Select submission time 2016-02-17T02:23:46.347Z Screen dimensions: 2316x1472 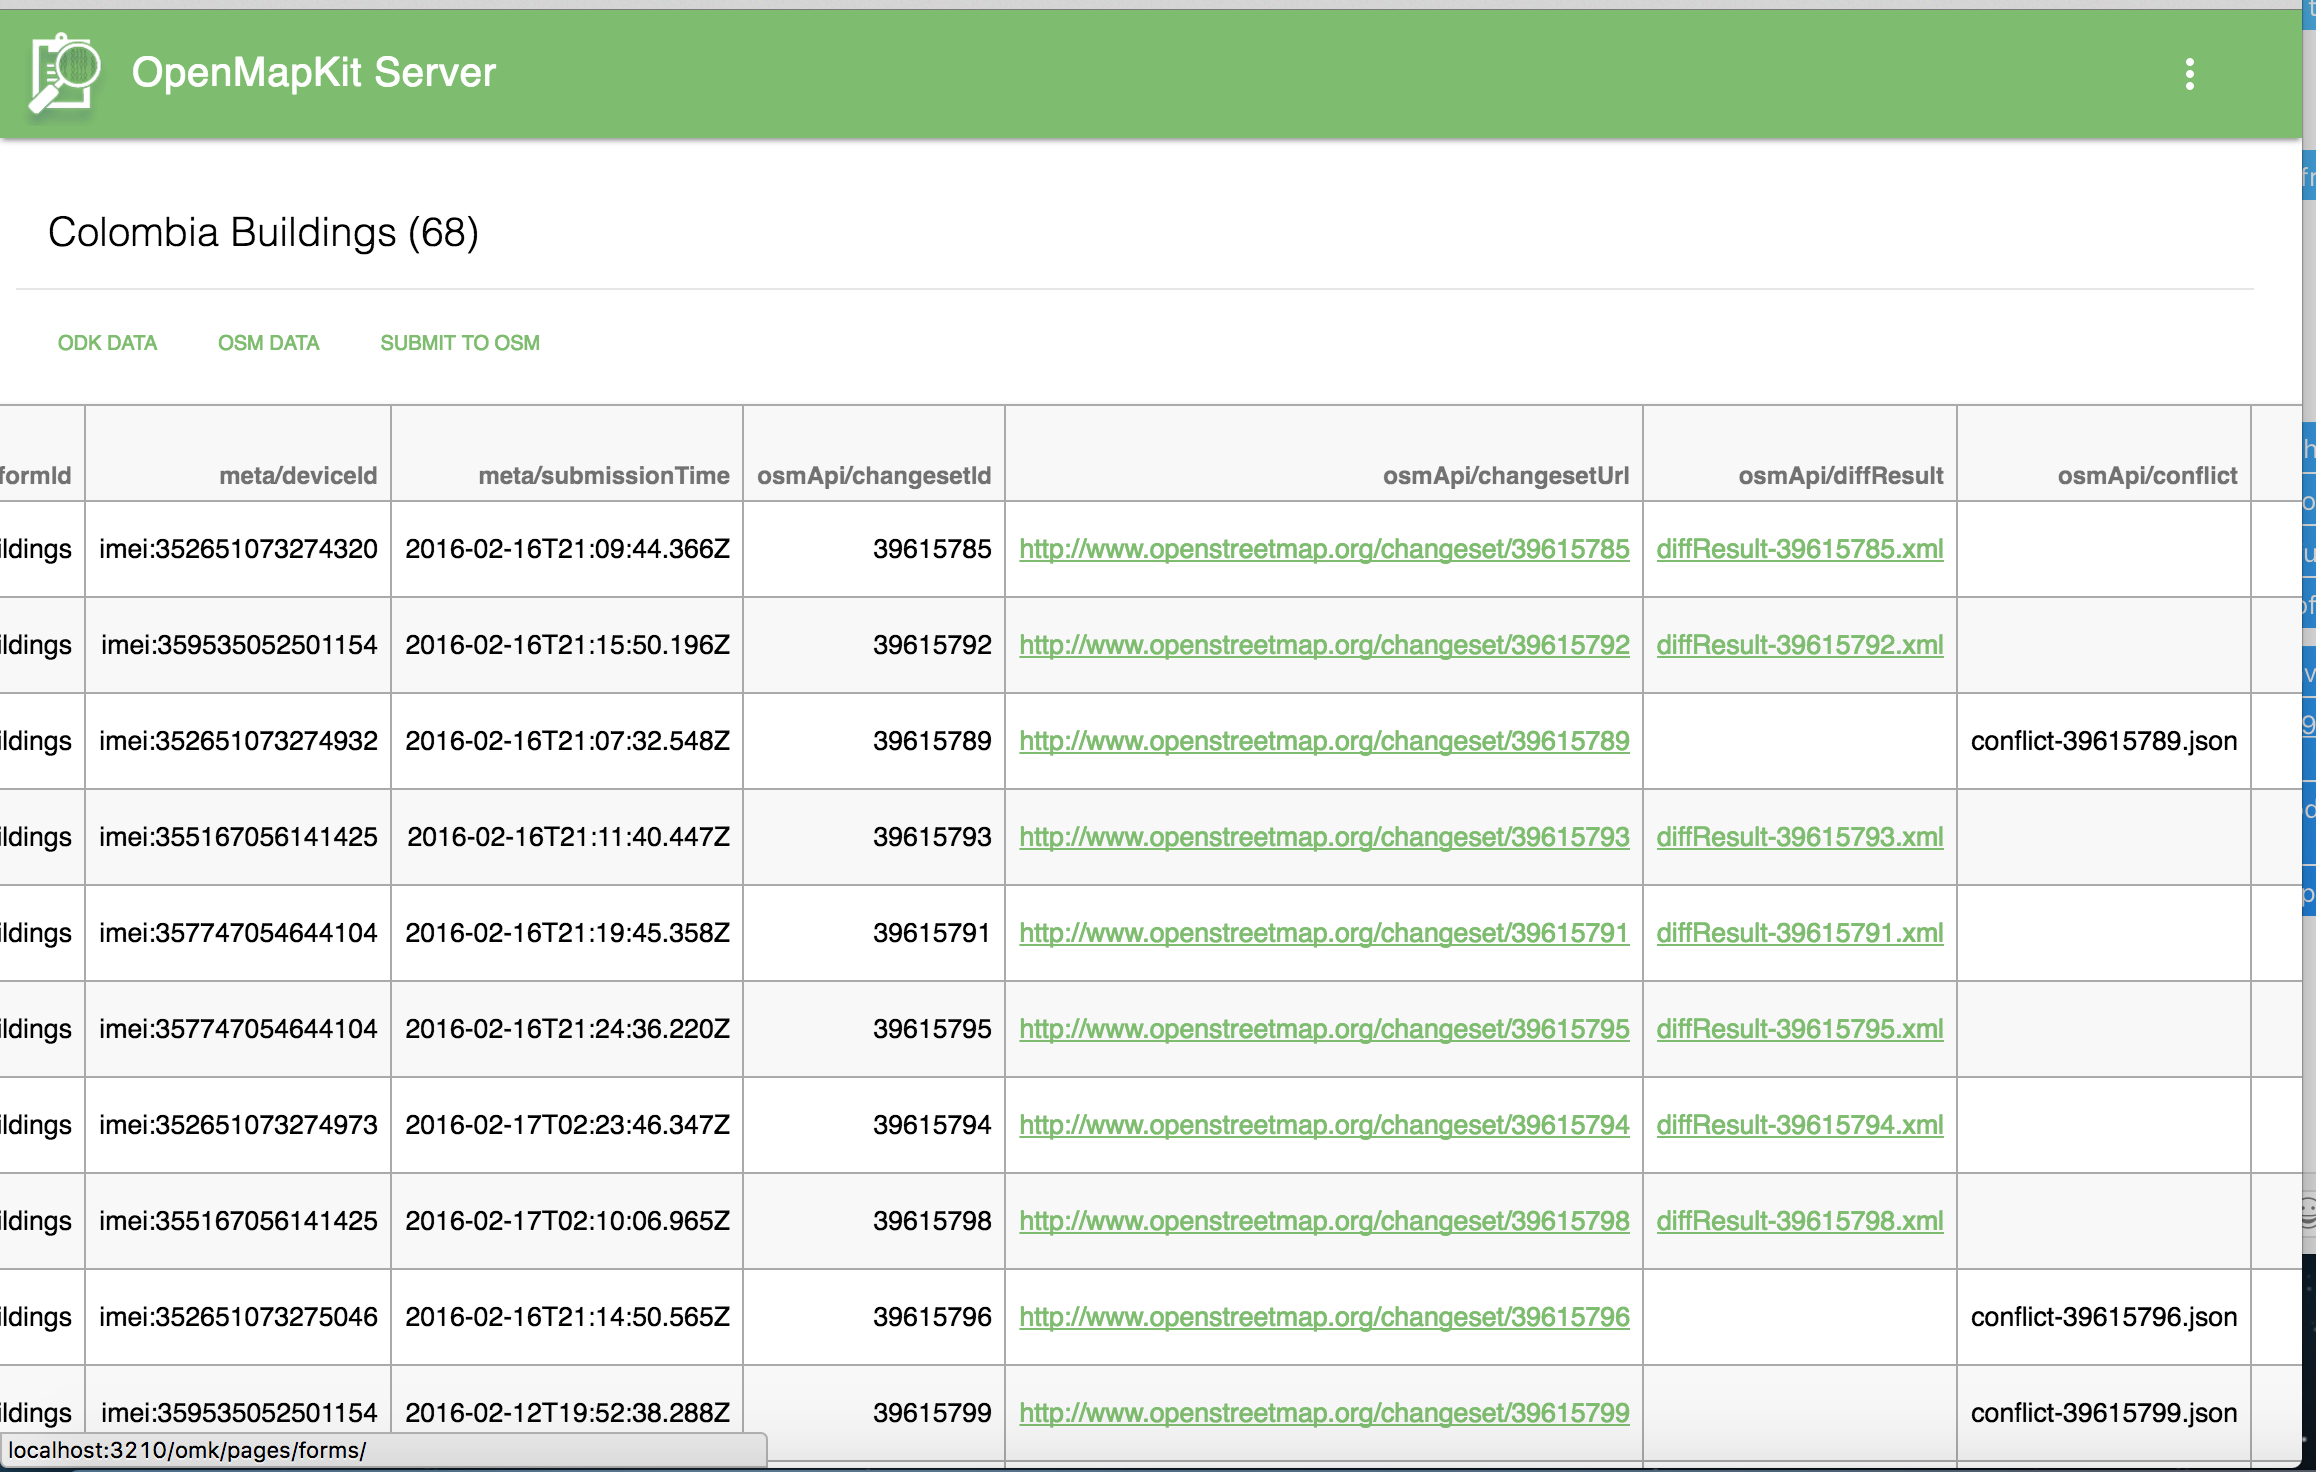coord(567,1125)
